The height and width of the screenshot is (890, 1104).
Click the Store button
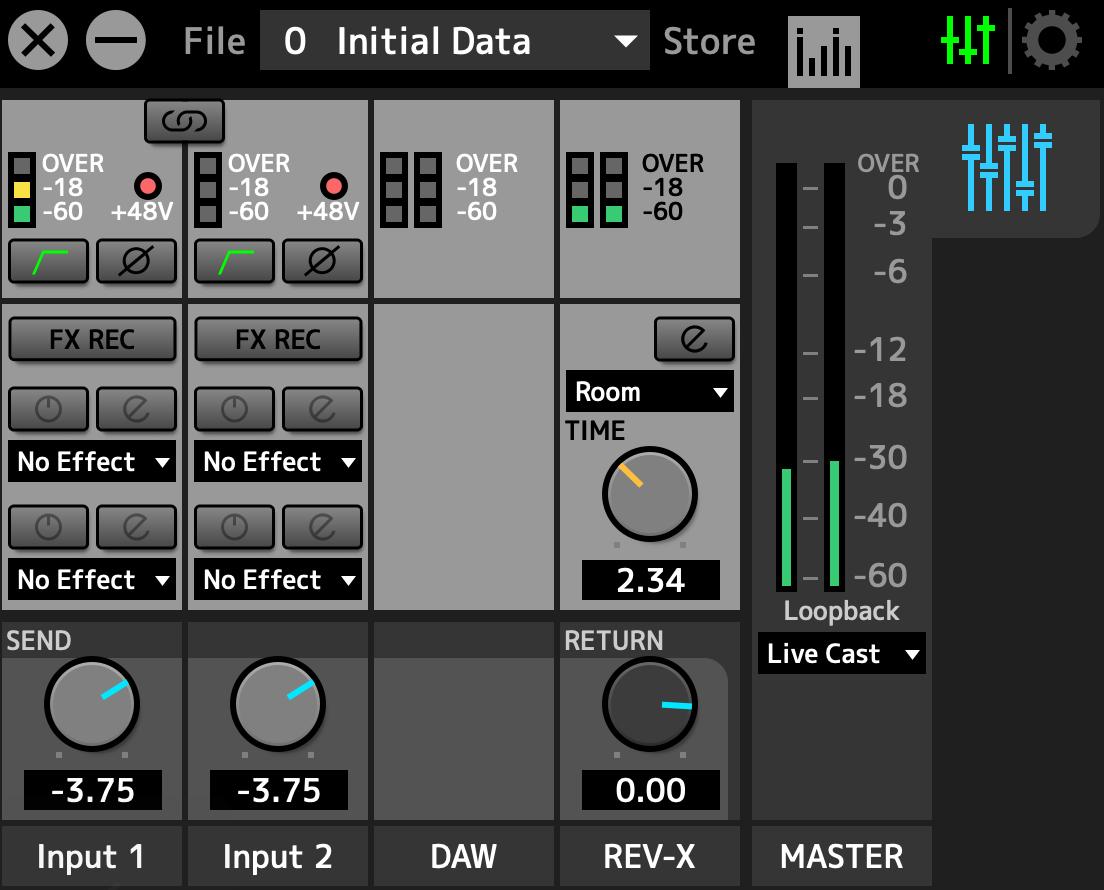(709, 41)
